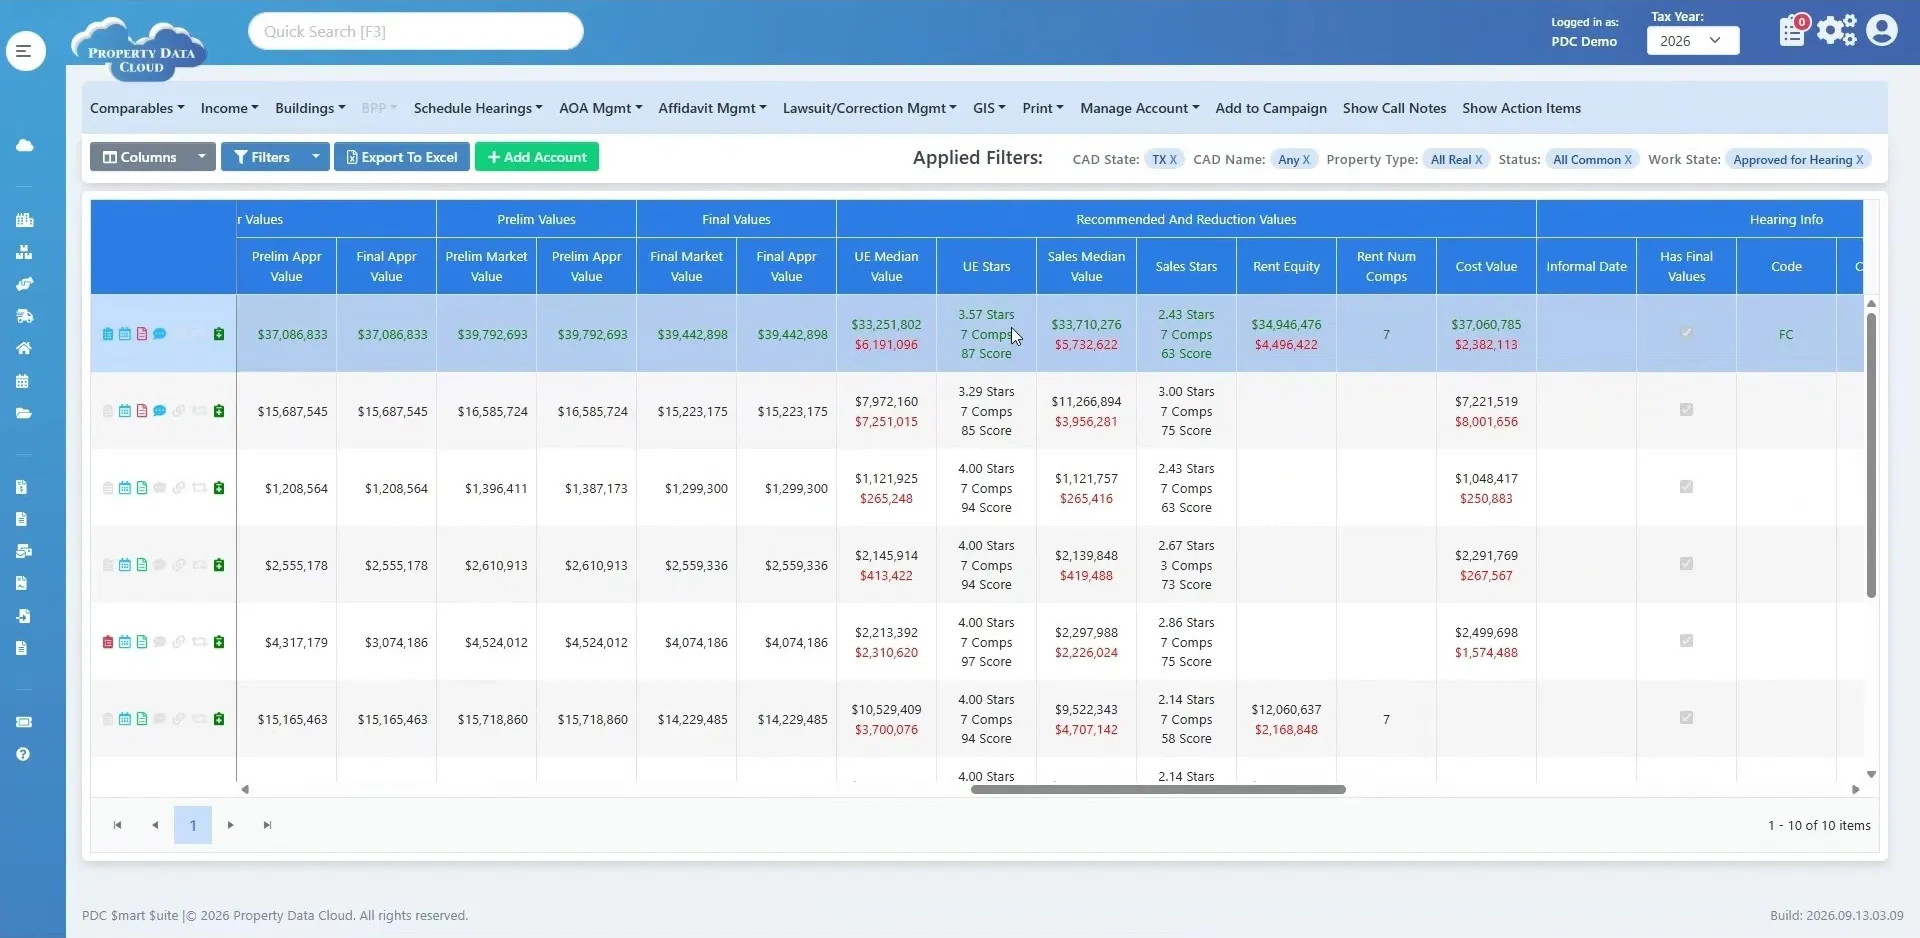Click the green clipboard-plus icon in the $1,208,564 row
The height and width of the screenshot is (938, 1920).
[219, 488]
